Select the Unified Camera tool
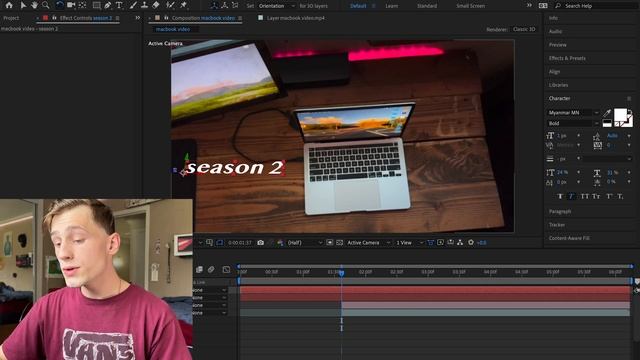The image size is (640, 360). click(71, 5)
